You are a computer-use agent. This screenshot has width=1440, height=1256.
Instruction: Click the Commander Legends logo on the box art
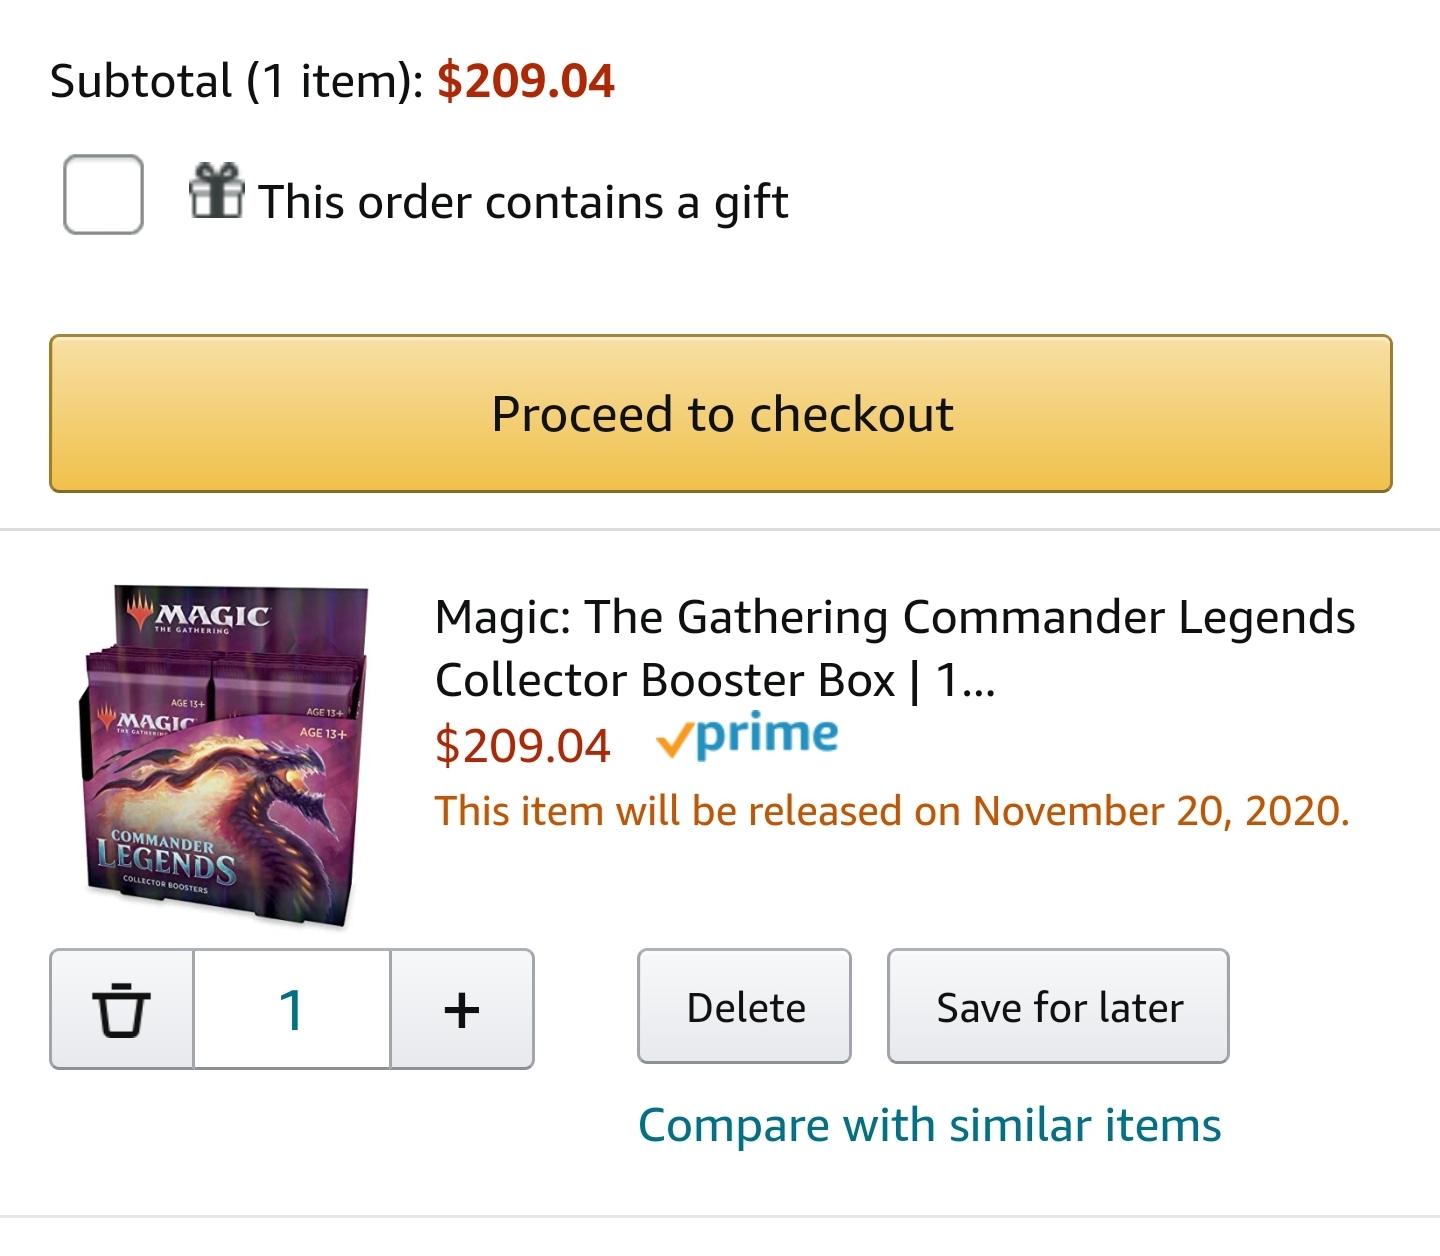[165, 858]
